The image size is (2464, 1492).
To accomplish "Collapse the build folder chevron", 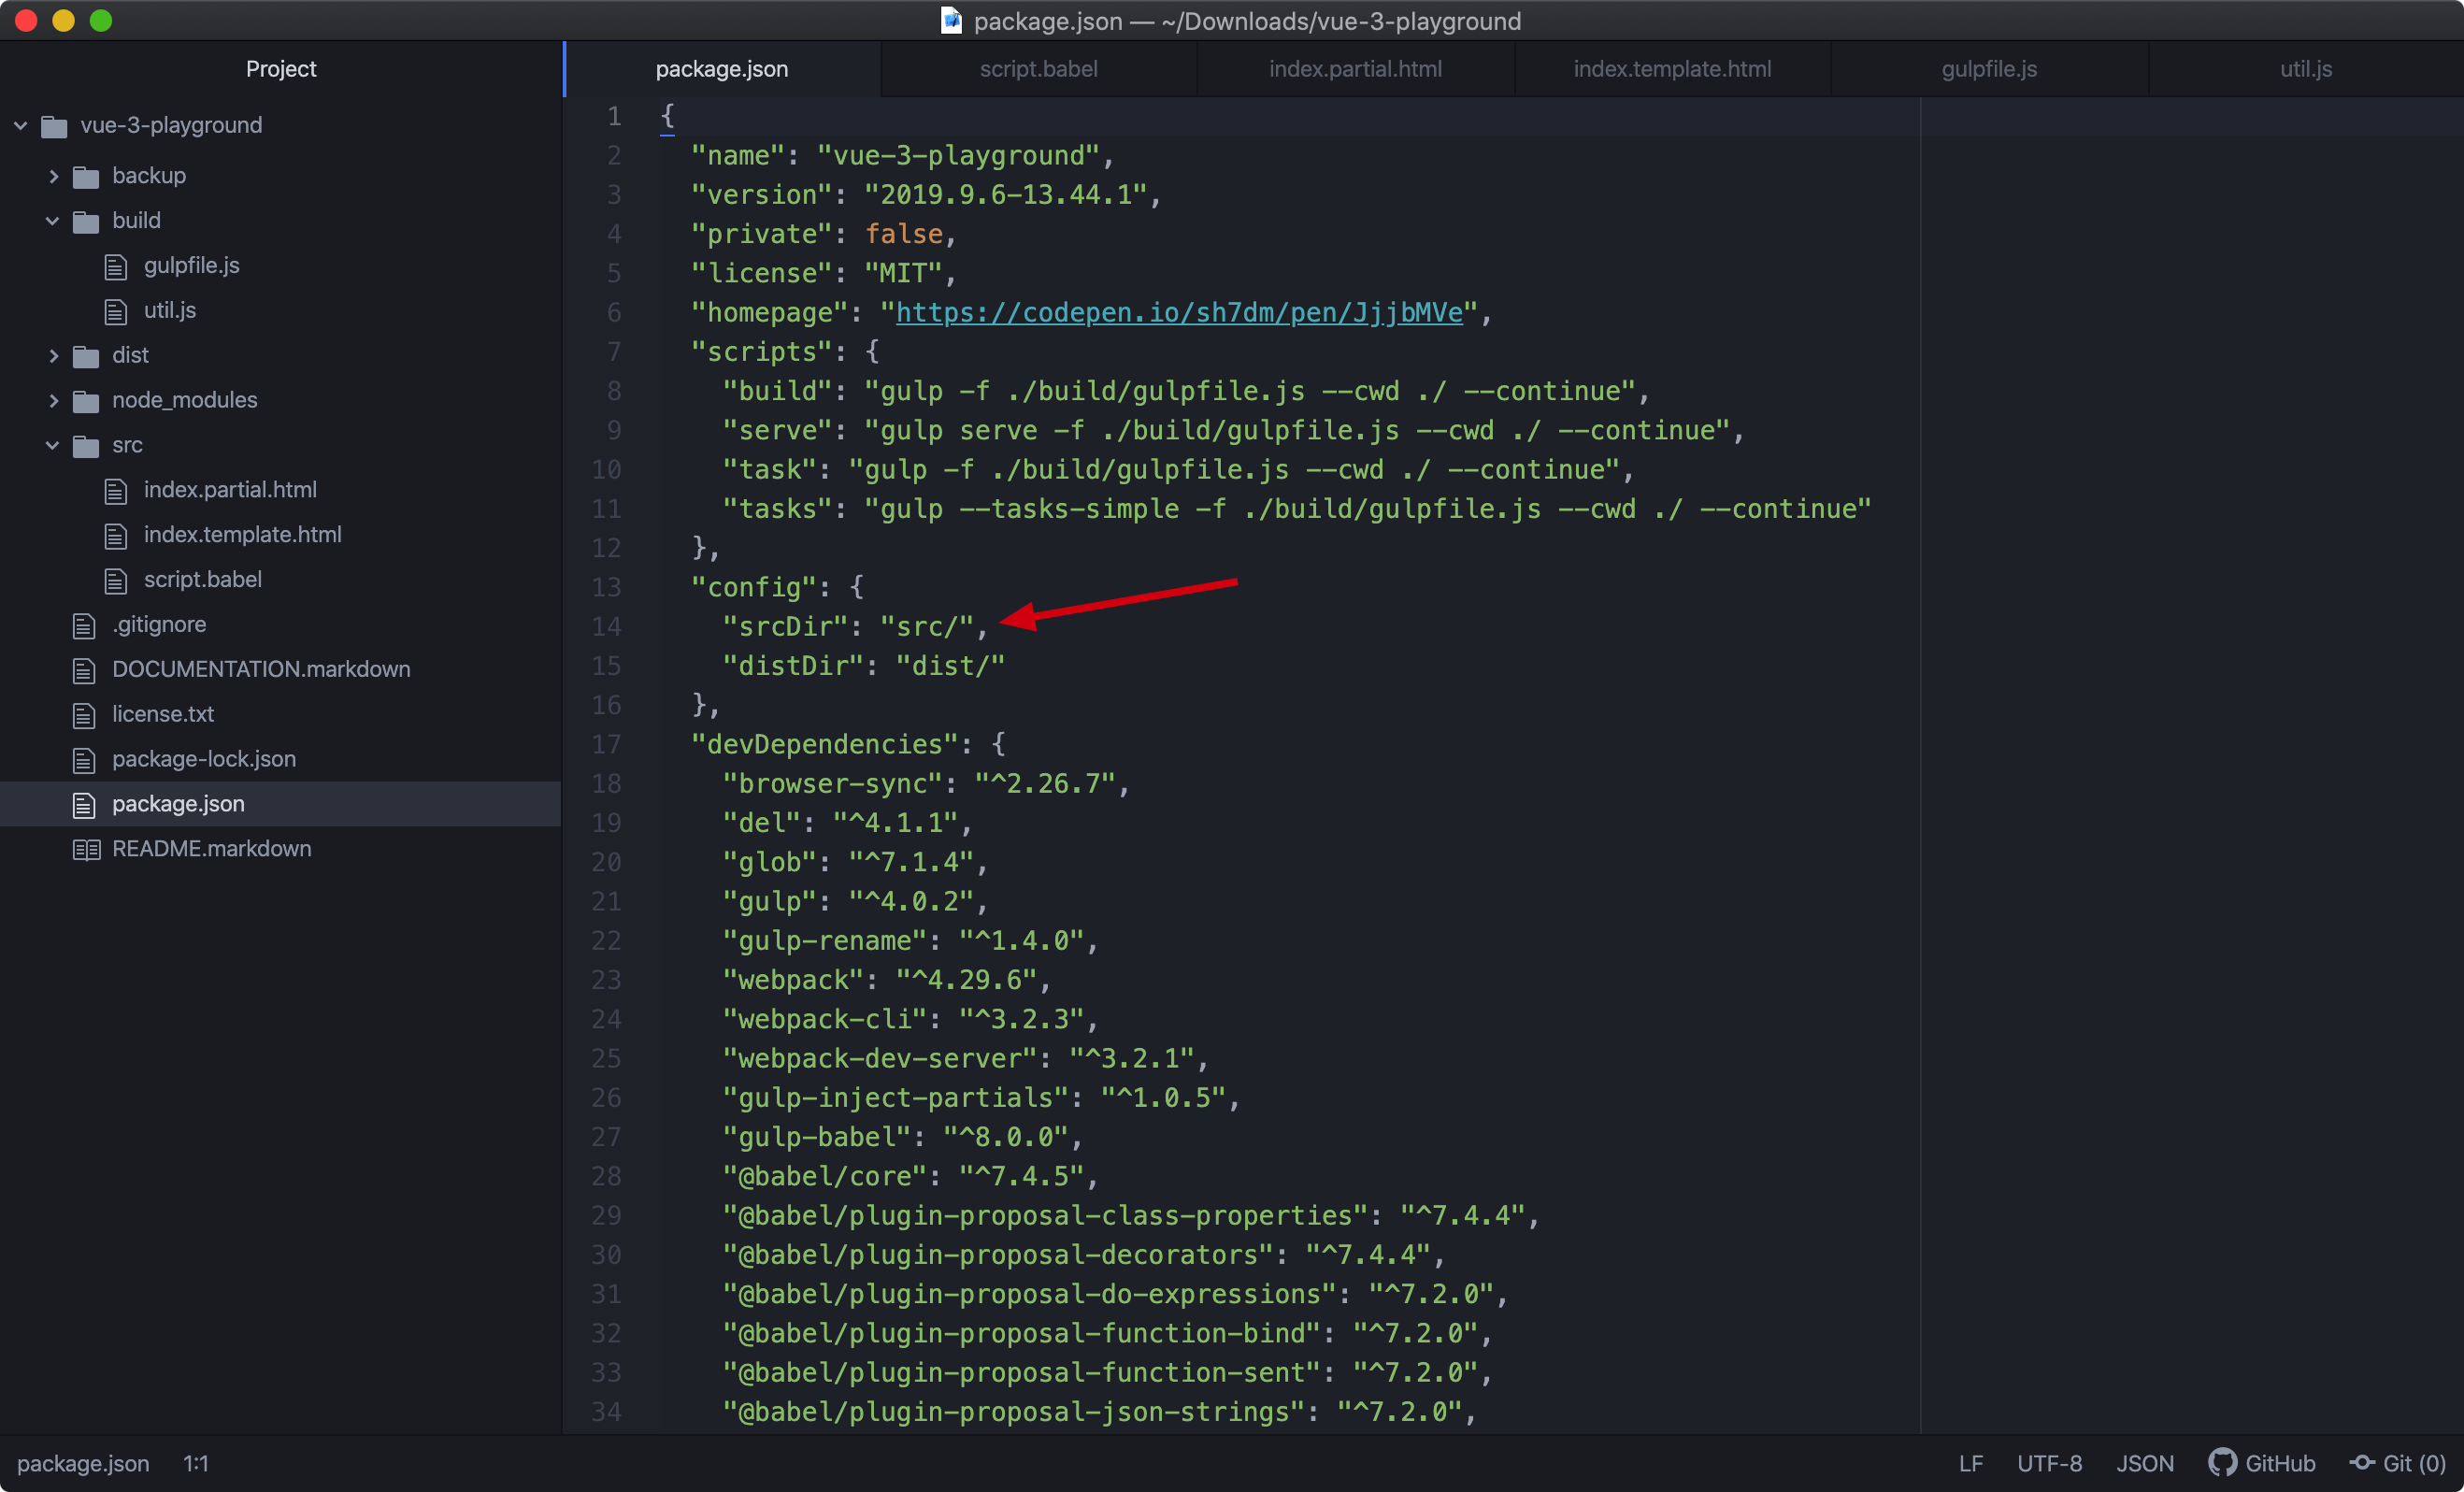I will [x=53, y=221].
